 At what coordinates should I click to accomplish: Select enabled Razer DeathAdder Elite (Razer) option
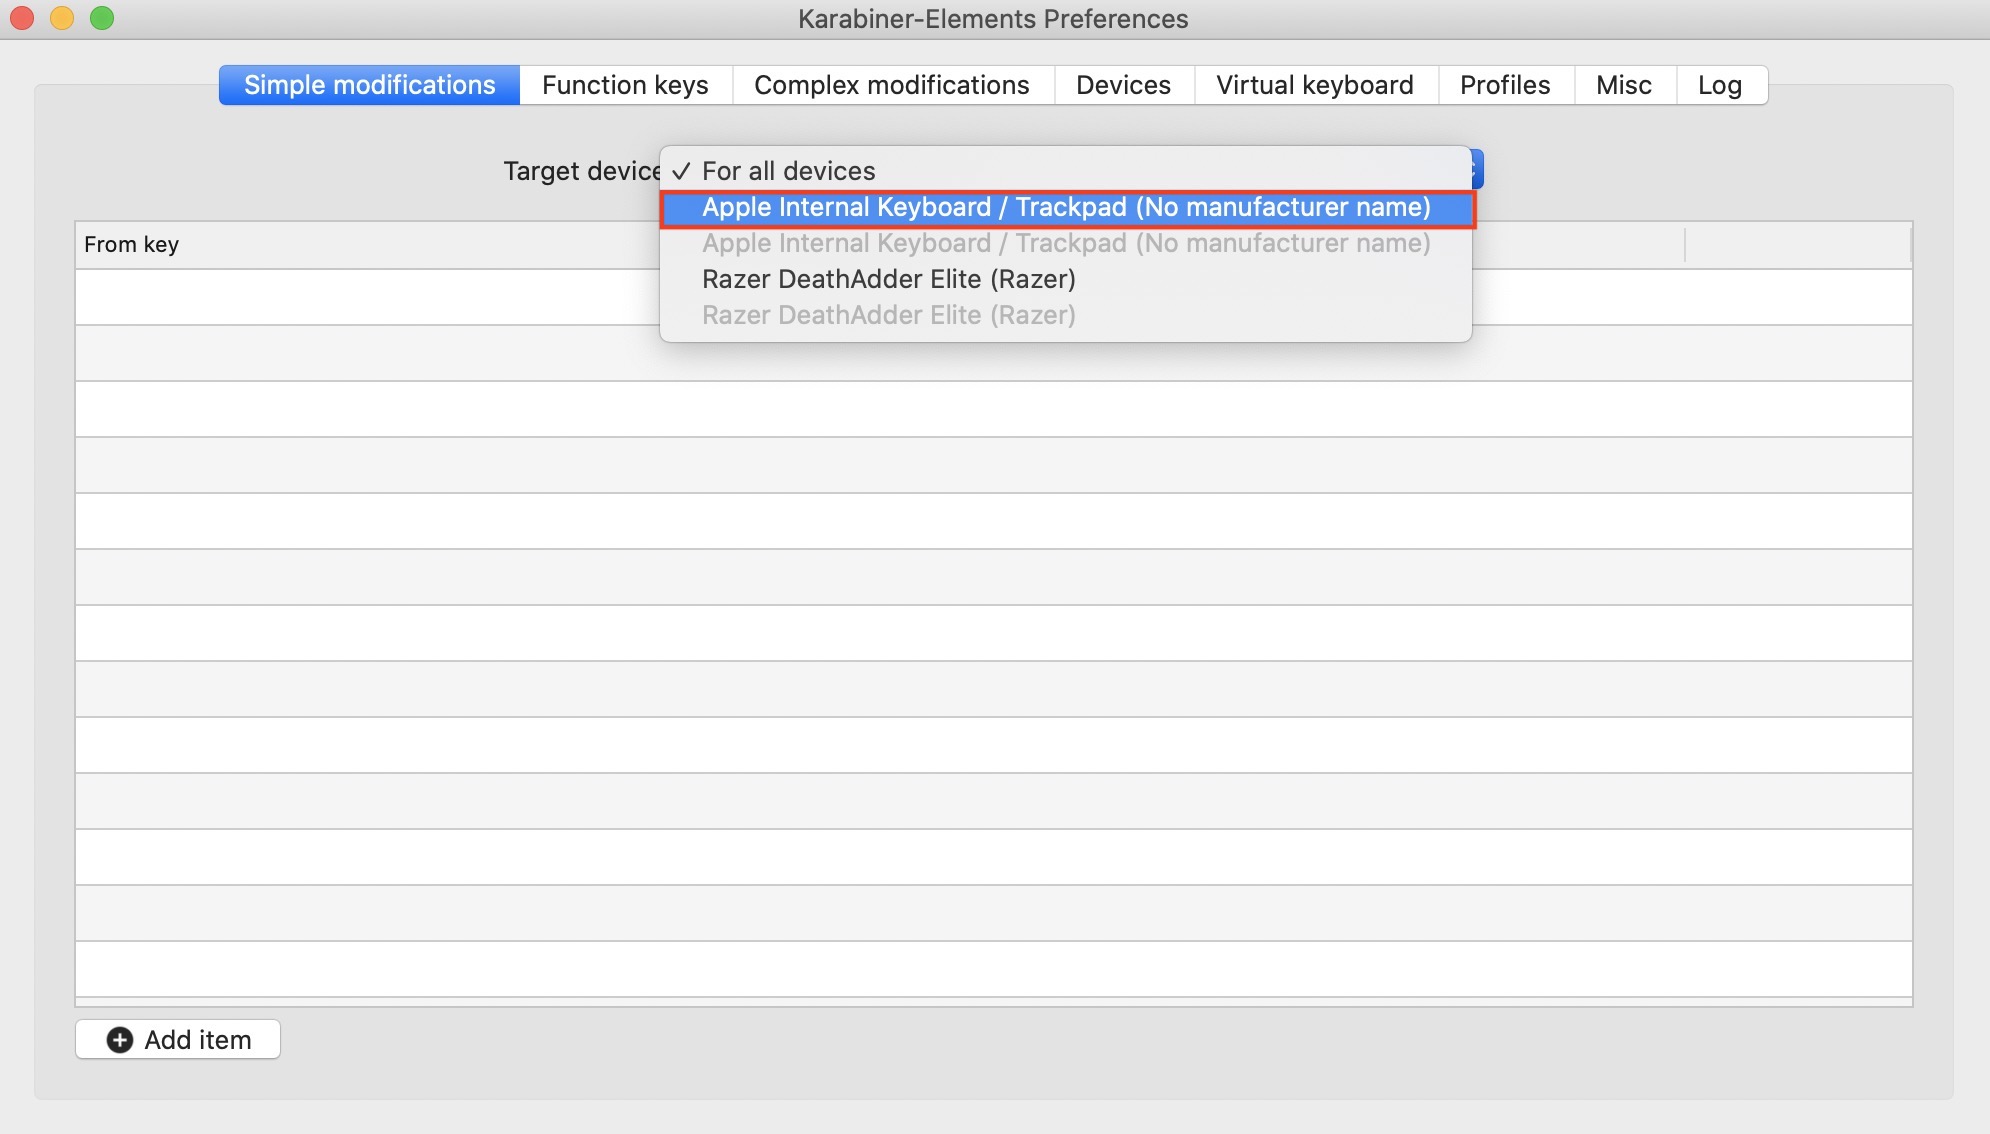point(888,279)
